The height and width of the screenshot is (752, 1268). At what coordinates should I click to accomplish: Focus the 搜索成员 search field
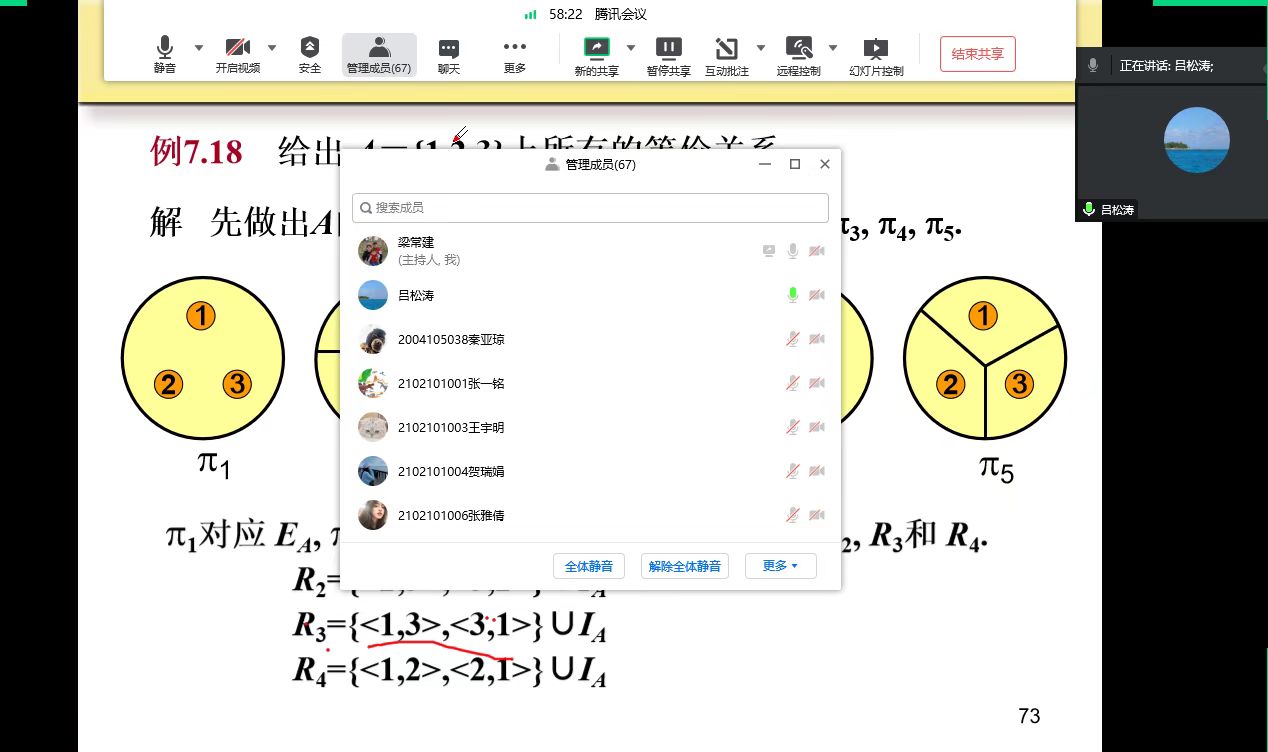(590, 208)
